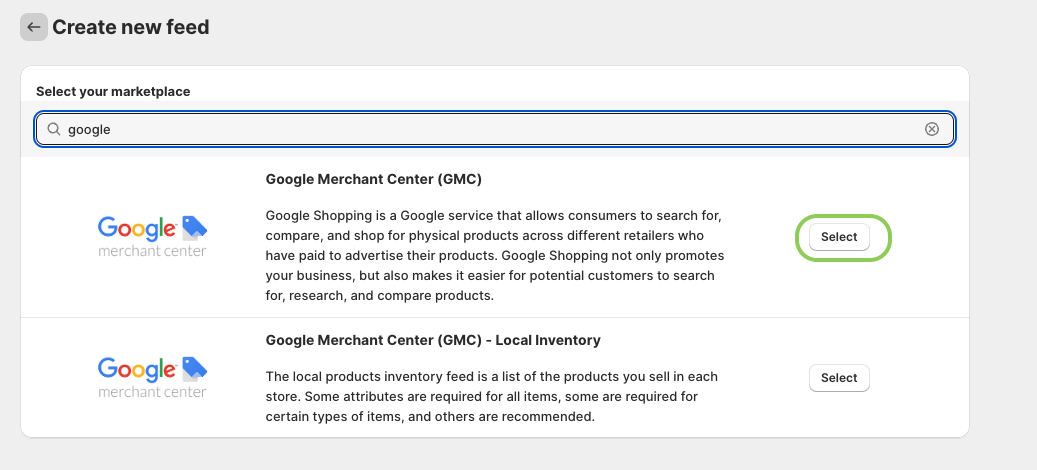The image size is (1037, 470).
Task: Click the 'GMC - Local Inventory' heading
Action: (x=433, y=340)
